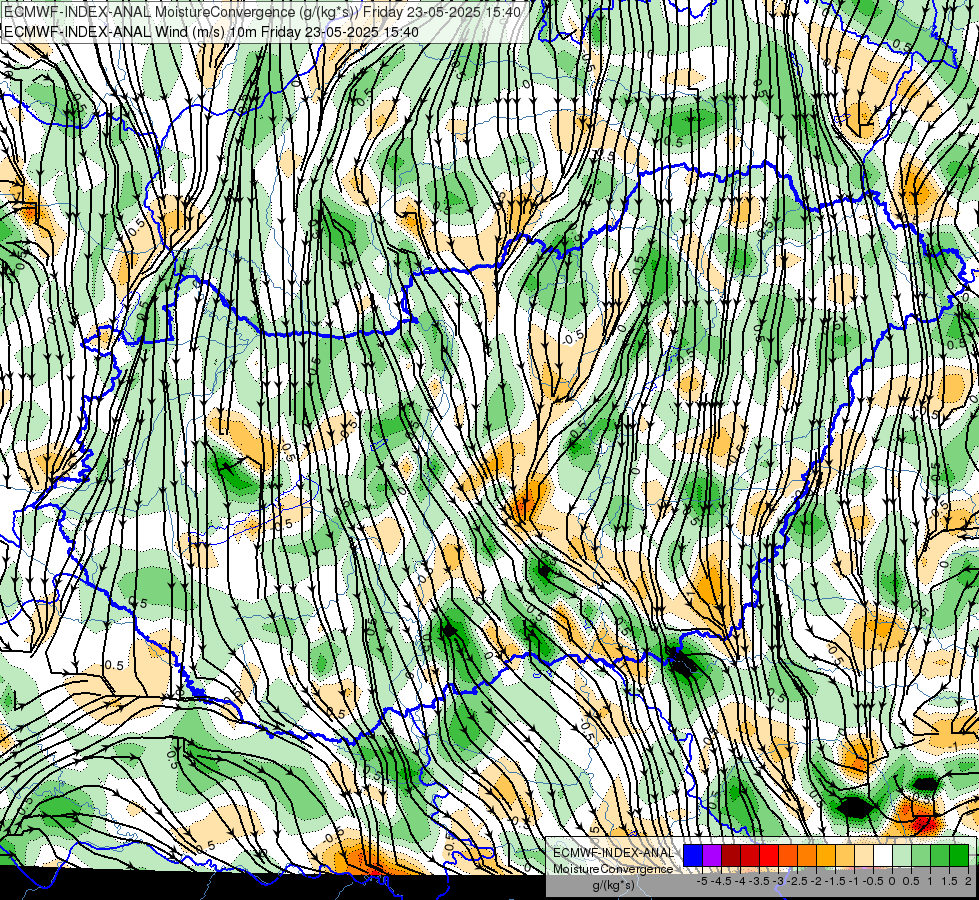This screenshot has width=979, height=900.
Task: Select the white legend swatch
Action: [883, 855]
